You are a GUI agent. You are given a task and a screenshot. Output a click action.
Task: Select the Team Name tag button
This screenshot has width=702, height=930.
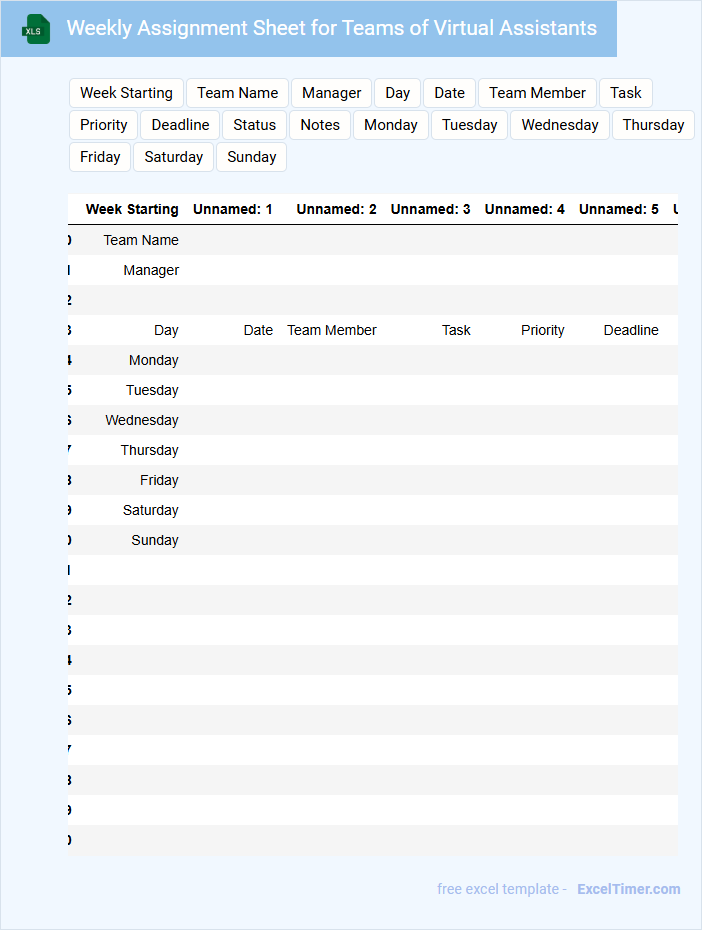237,93
